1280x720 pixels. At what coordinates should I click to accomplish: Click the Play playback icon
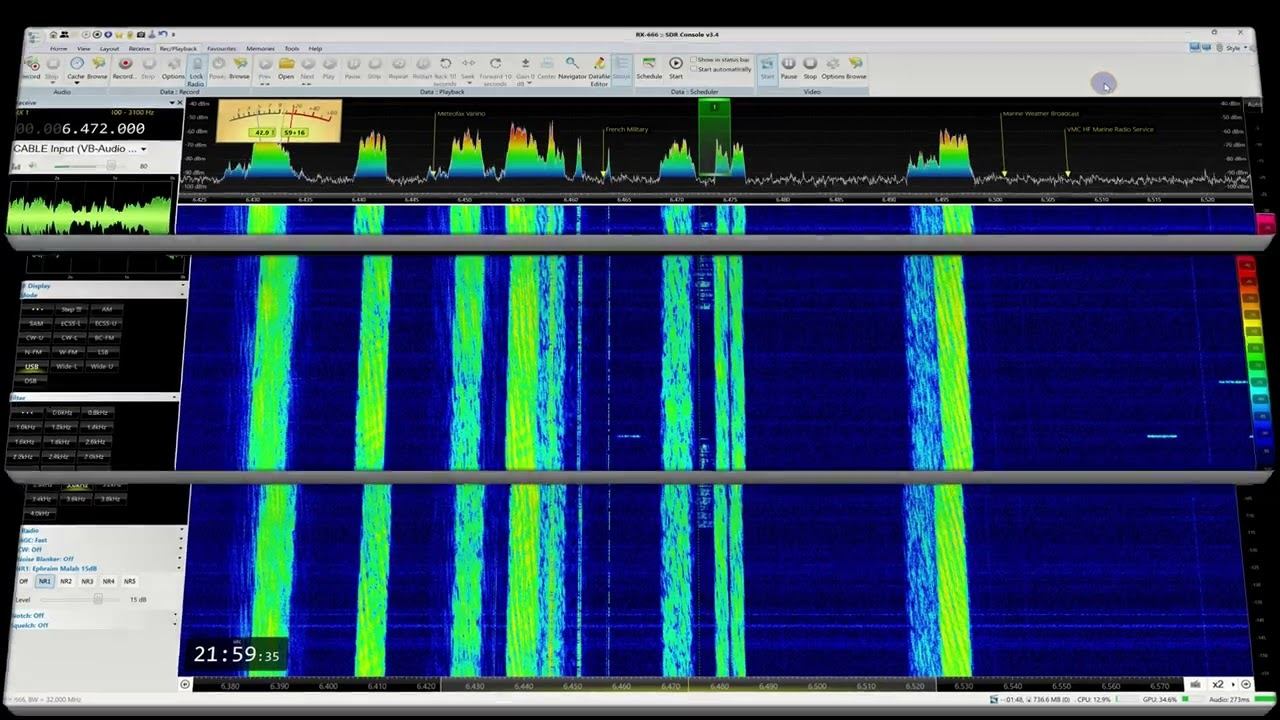[328, 68]
